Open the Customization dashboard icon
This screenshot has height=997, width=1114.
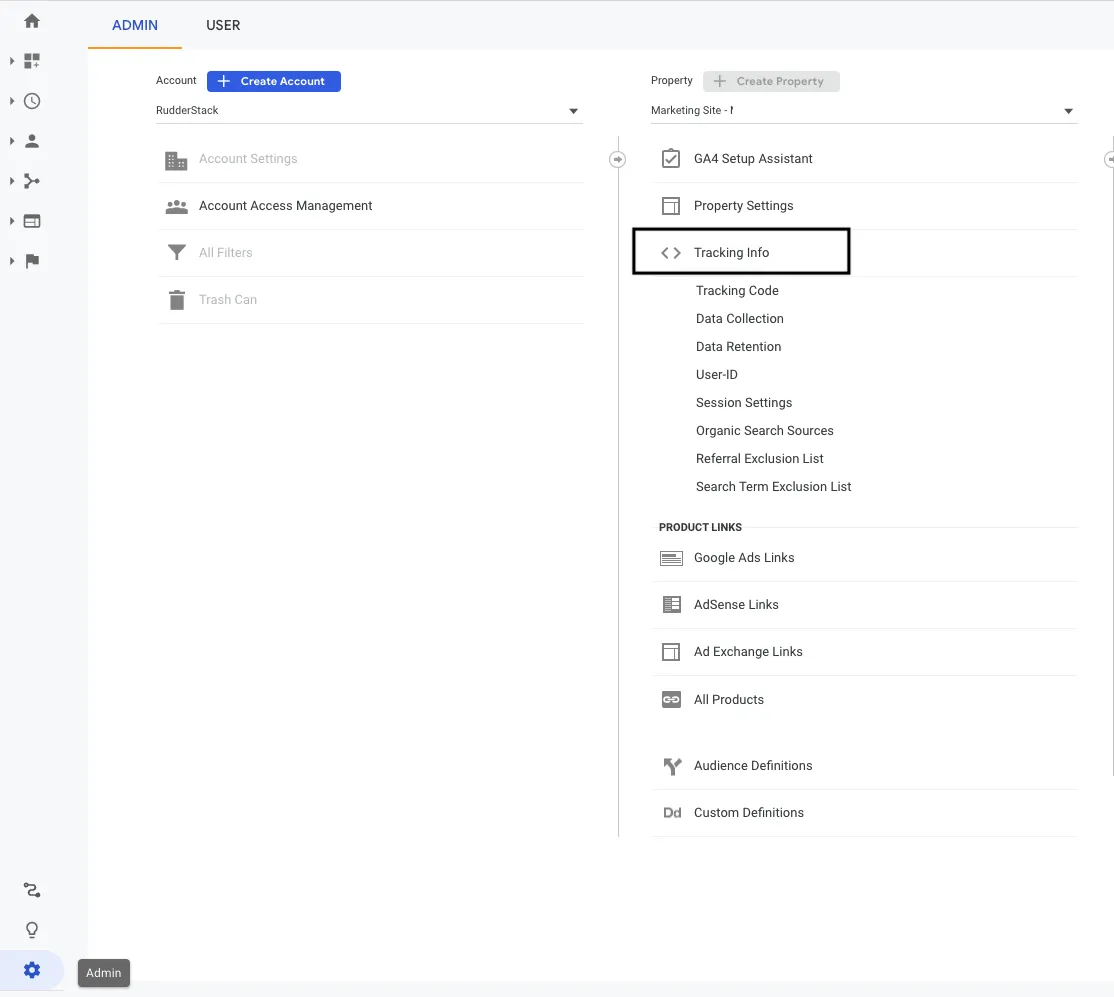[x=32, y=61]
